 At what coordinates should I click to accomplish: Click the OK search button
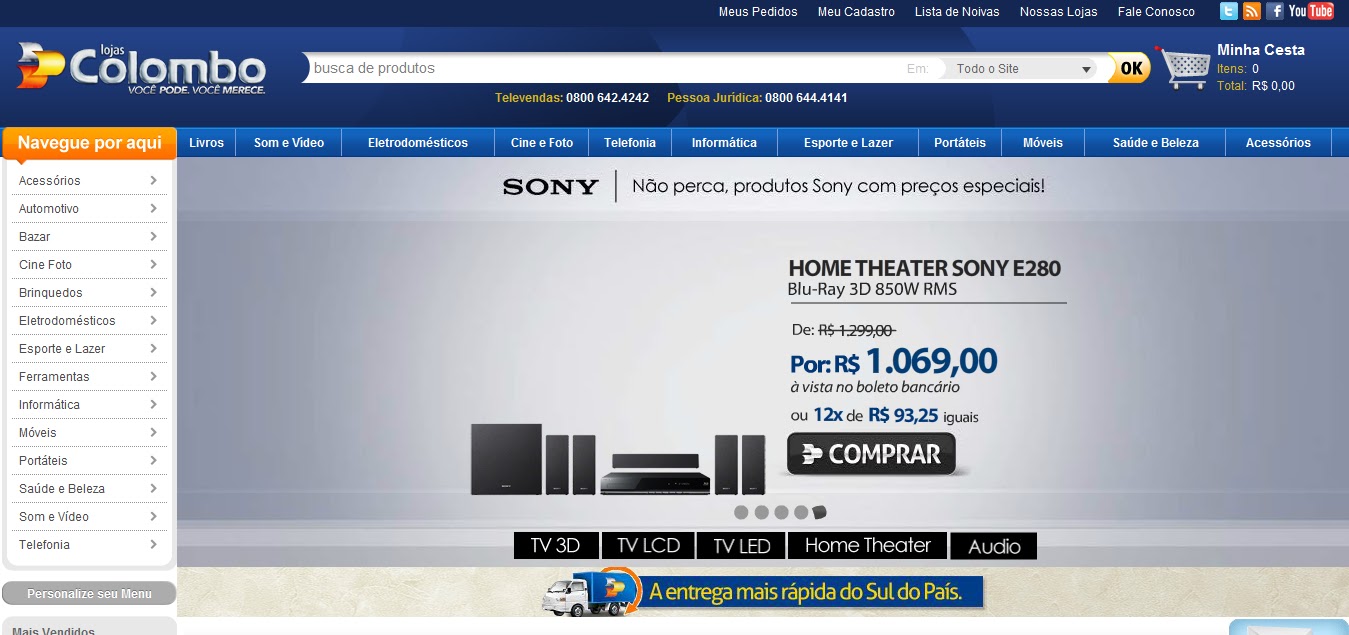(1130, 68)
